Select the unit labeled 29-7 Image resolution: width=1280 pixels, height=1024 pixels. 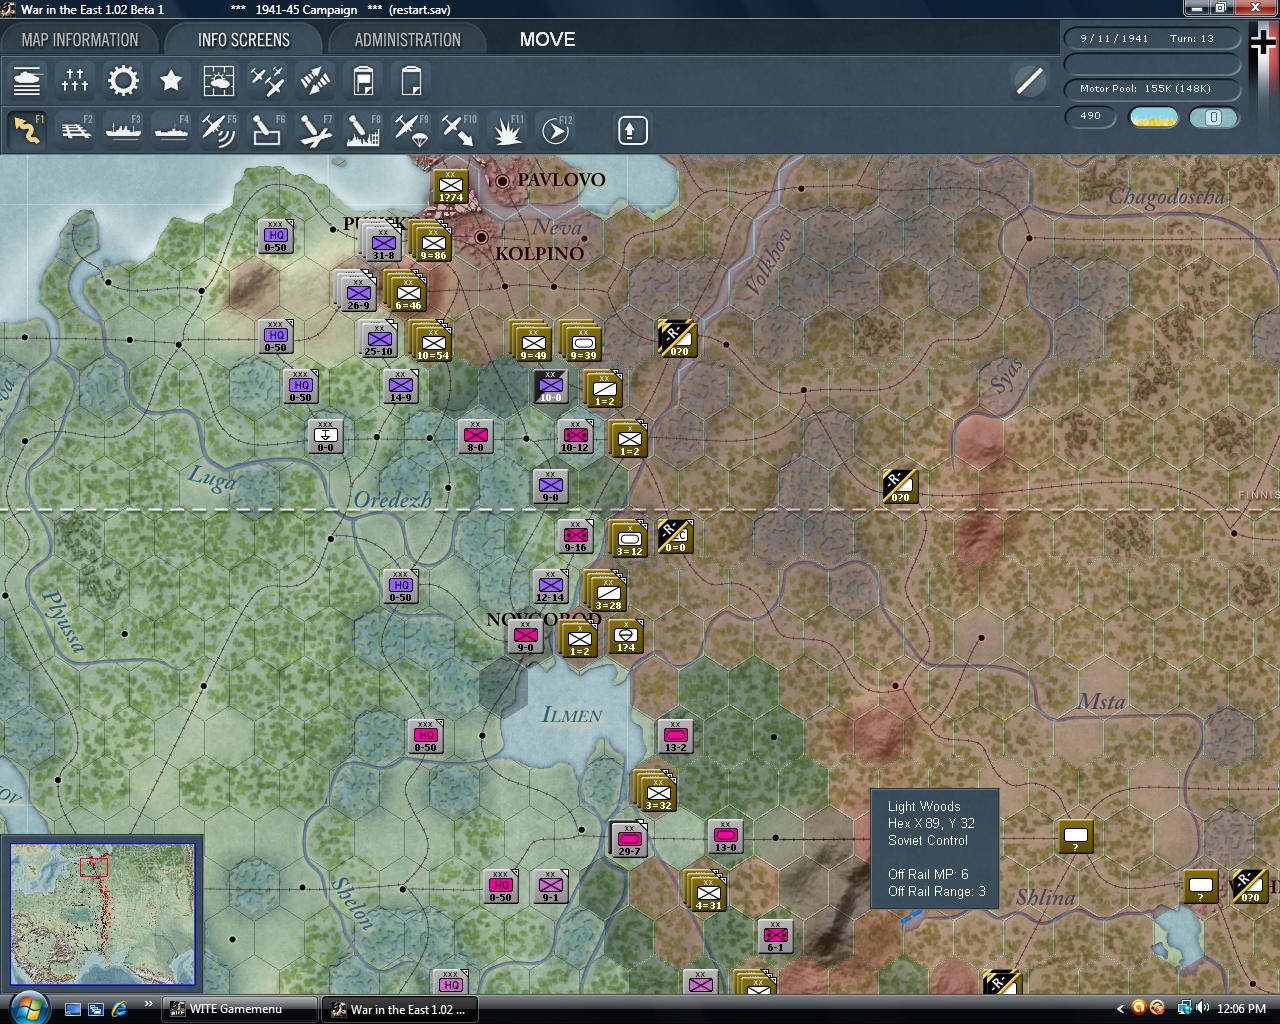(x=629, y=839)
